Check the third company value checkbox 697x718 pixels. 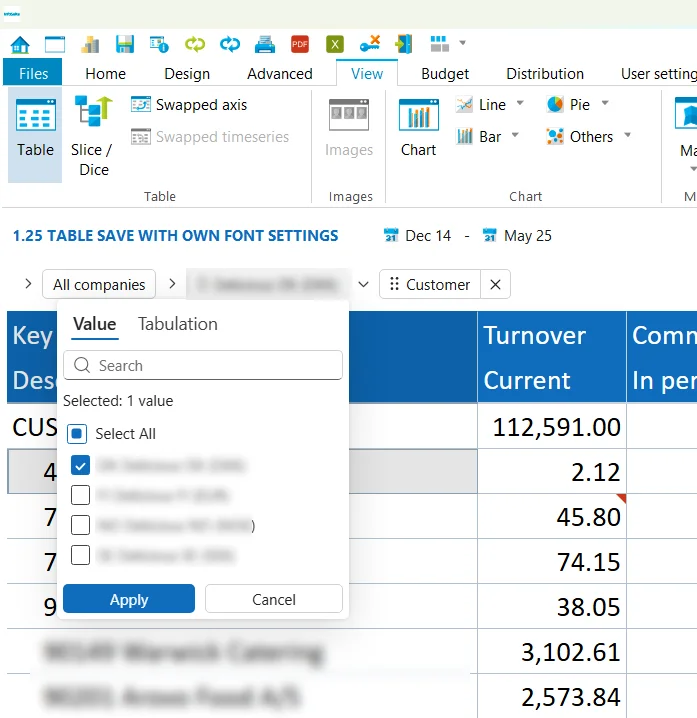click(x=81, y=525)
